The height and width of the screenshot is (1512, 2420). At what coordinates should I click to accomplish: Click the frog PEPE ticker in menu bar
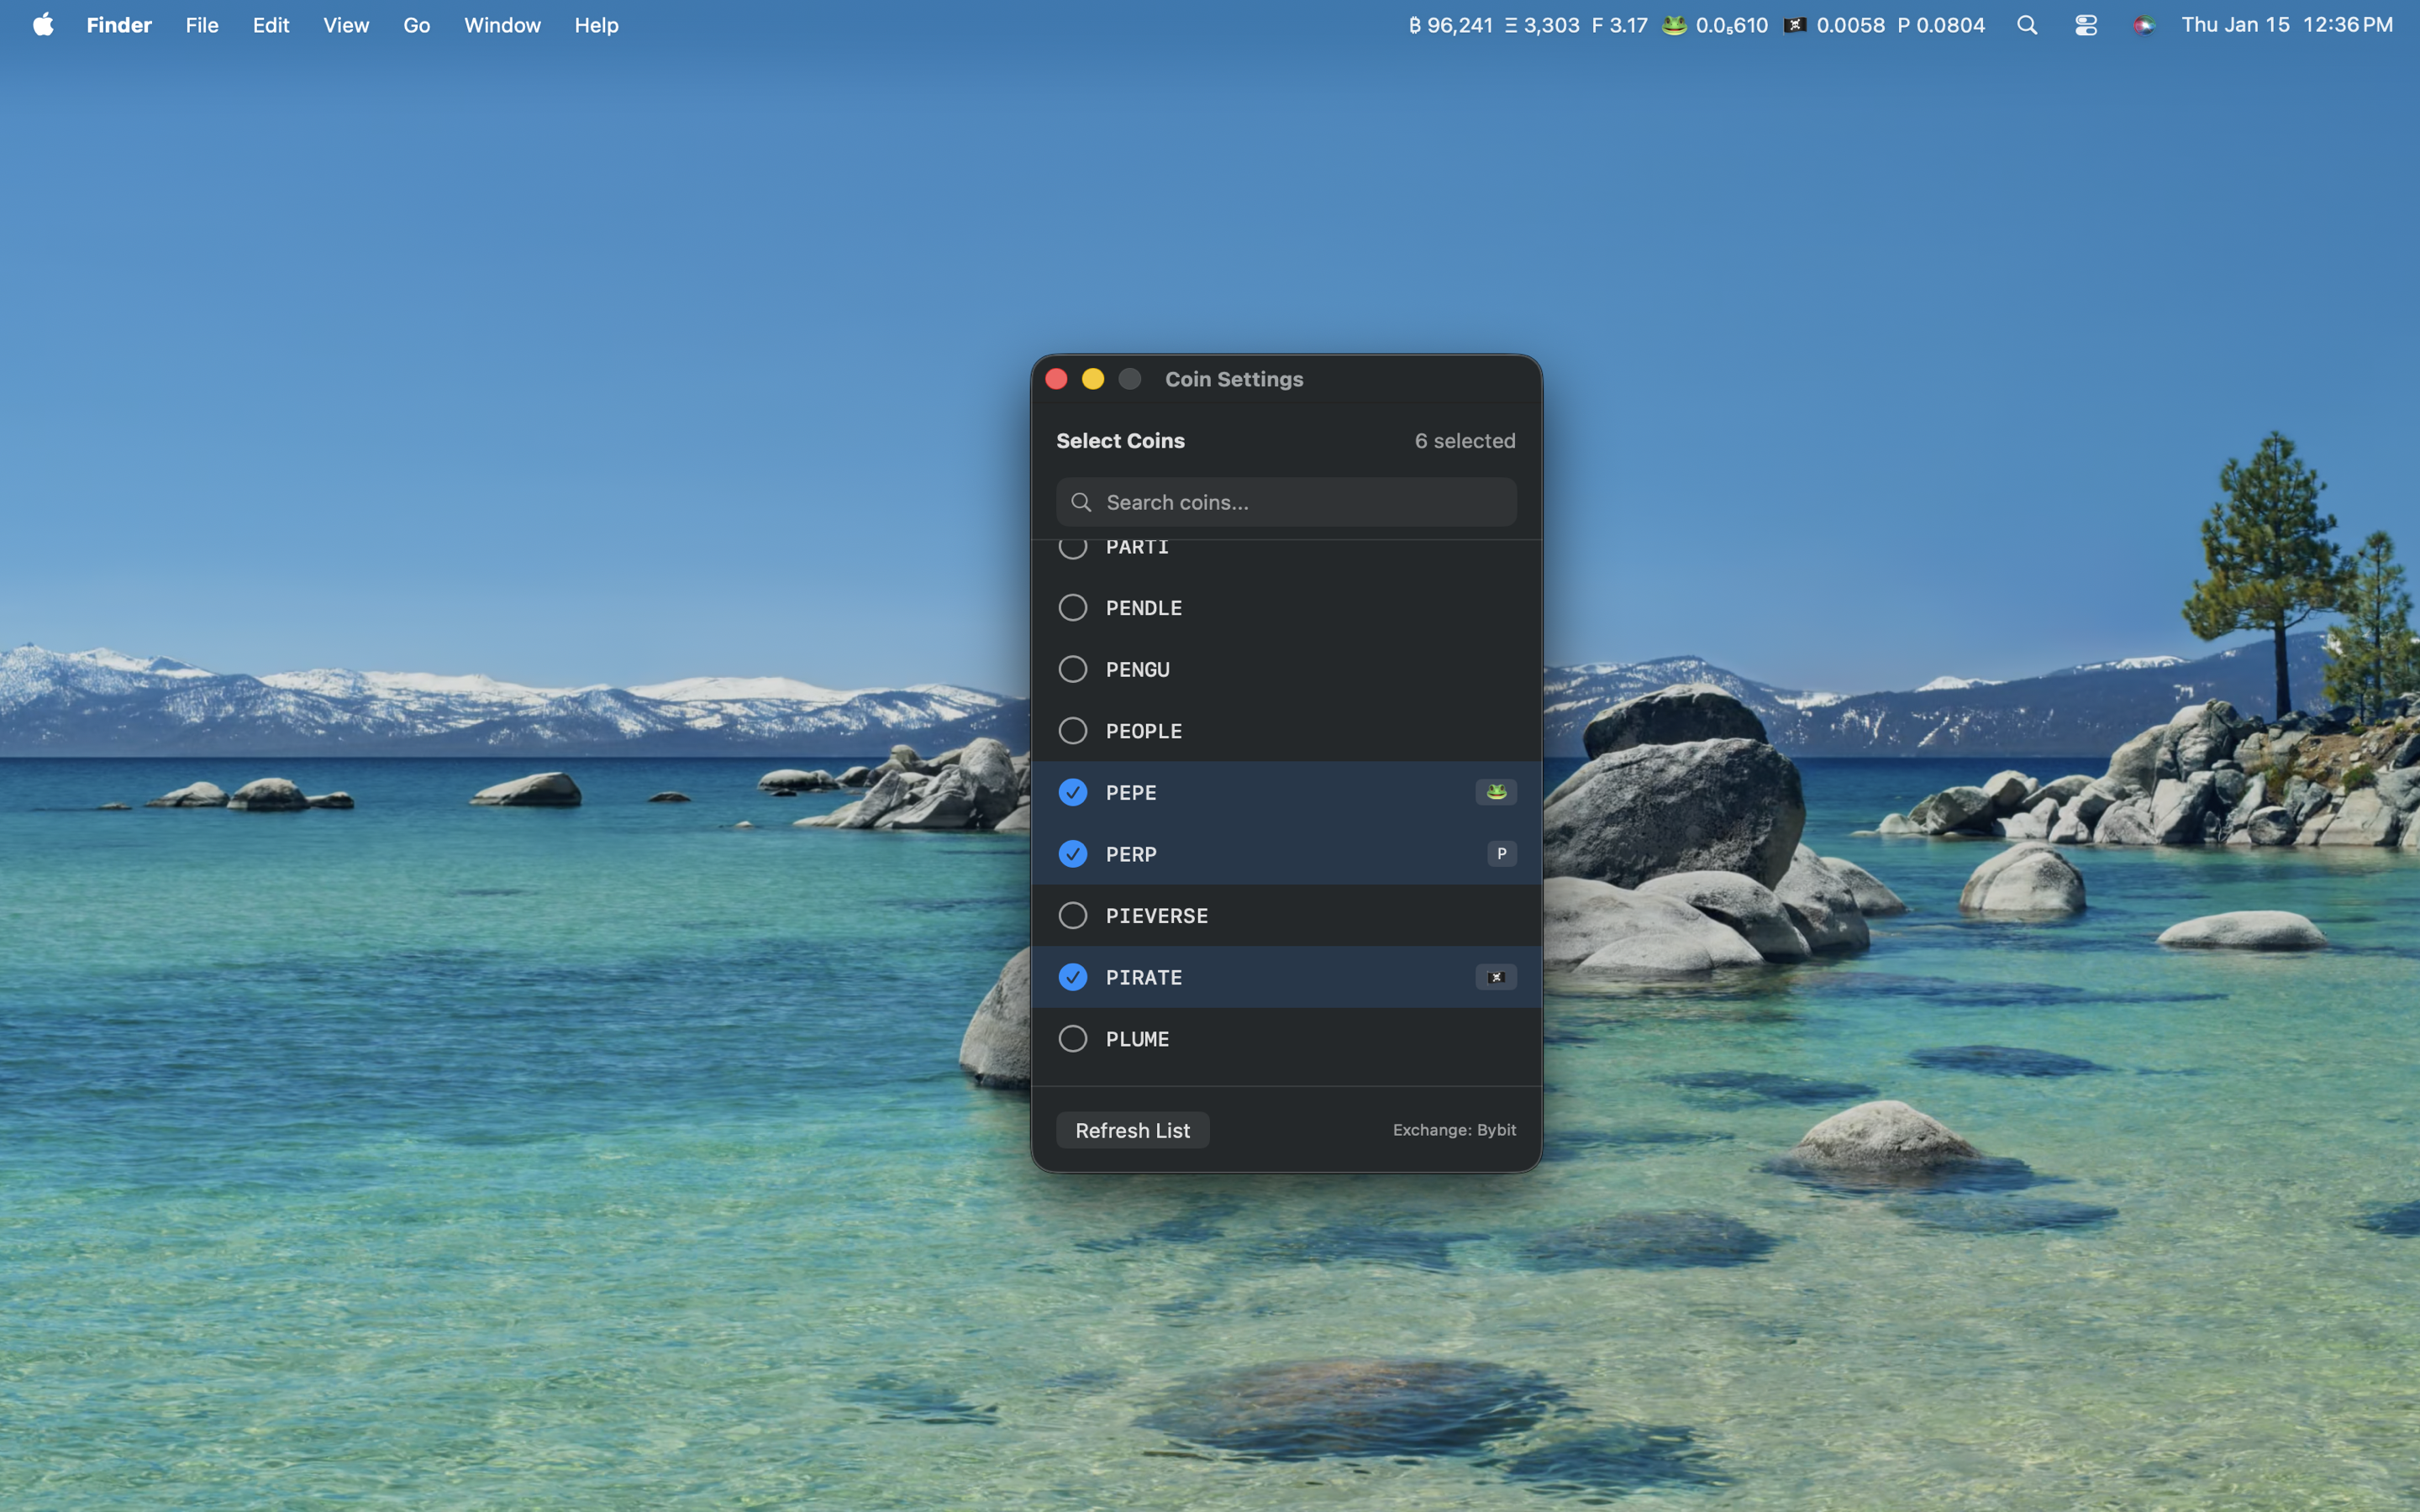coord(1714,25)
